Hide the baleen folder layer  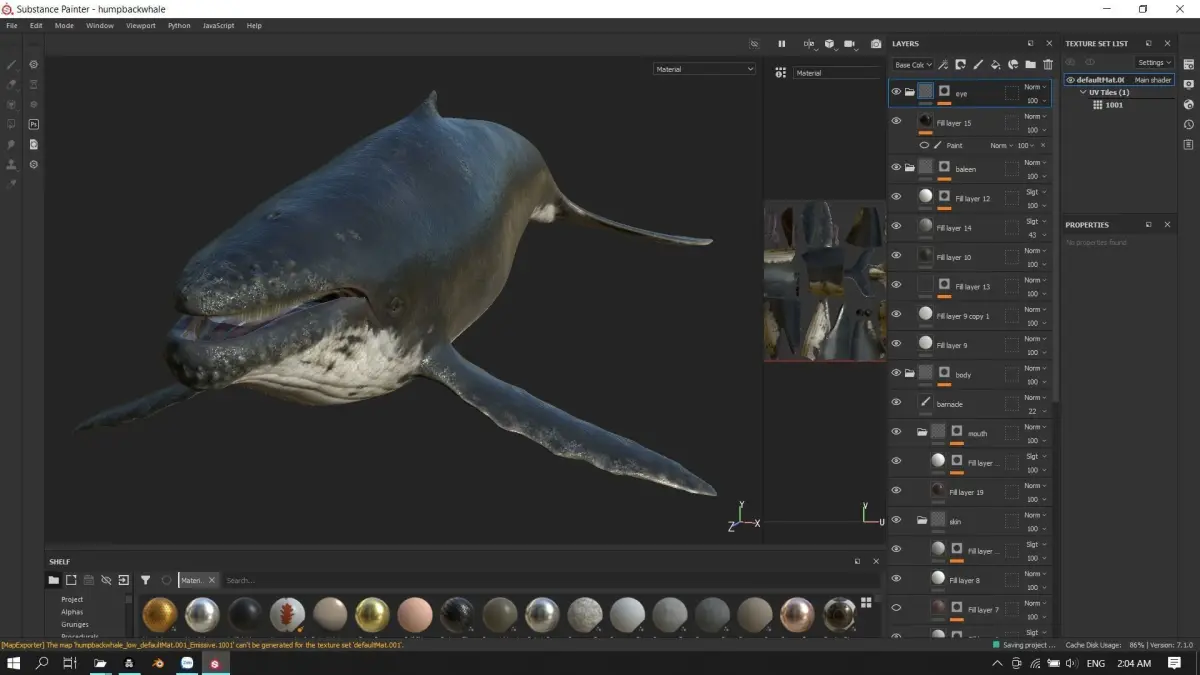click(x=896, y=168)
